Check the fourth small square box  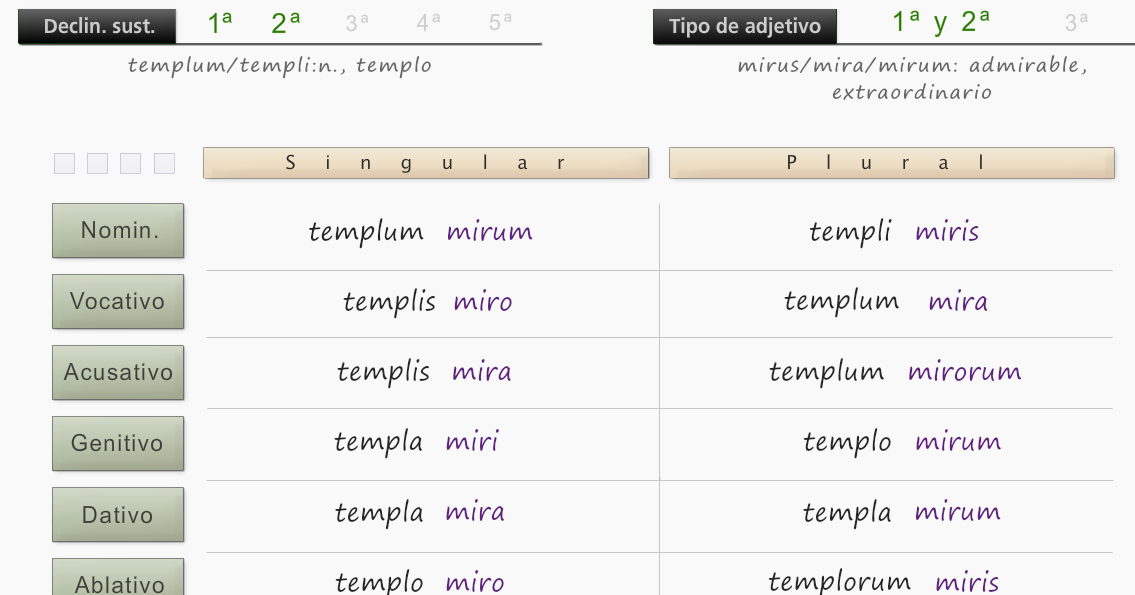164,163
